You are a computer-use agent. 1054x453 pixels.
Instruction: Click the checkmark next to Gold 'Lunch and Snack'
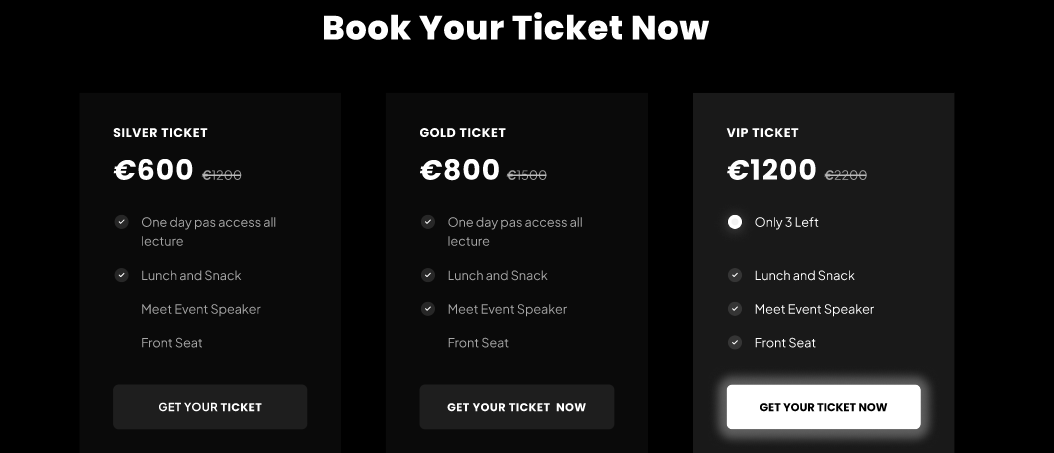click(428, 275)
